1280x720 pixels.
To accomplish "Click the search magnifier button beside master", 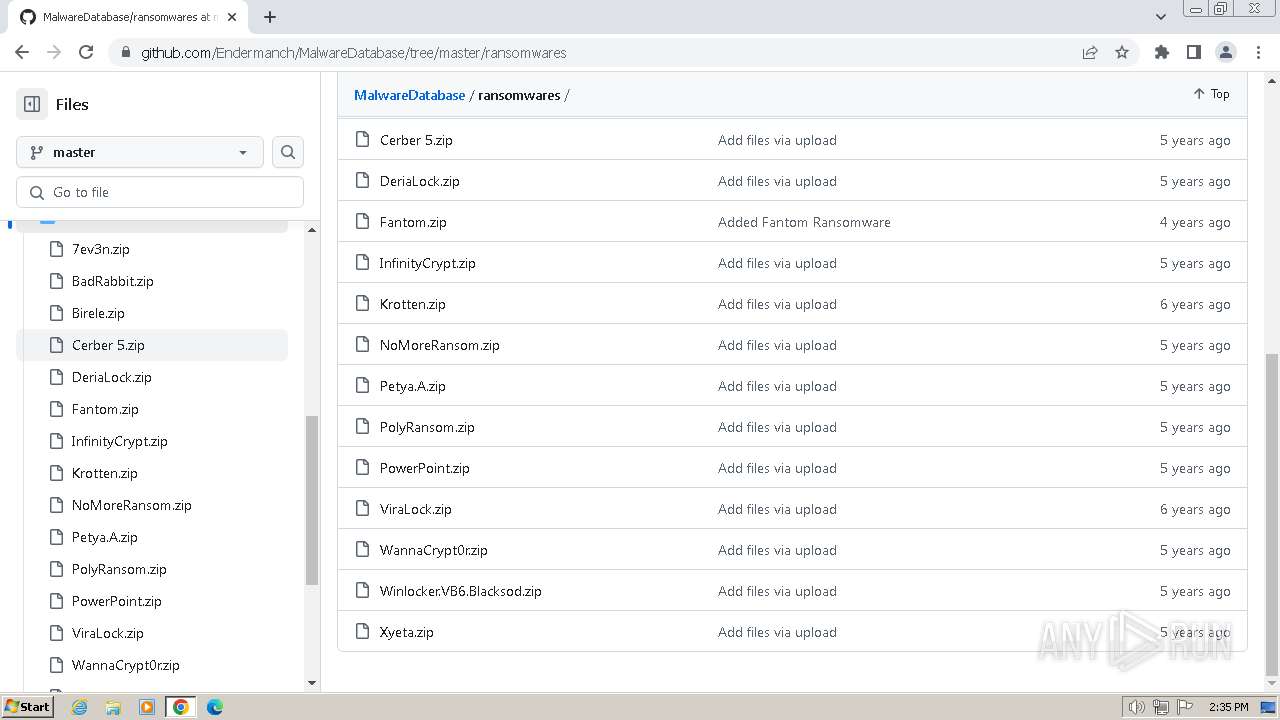I will click(288, 152).
